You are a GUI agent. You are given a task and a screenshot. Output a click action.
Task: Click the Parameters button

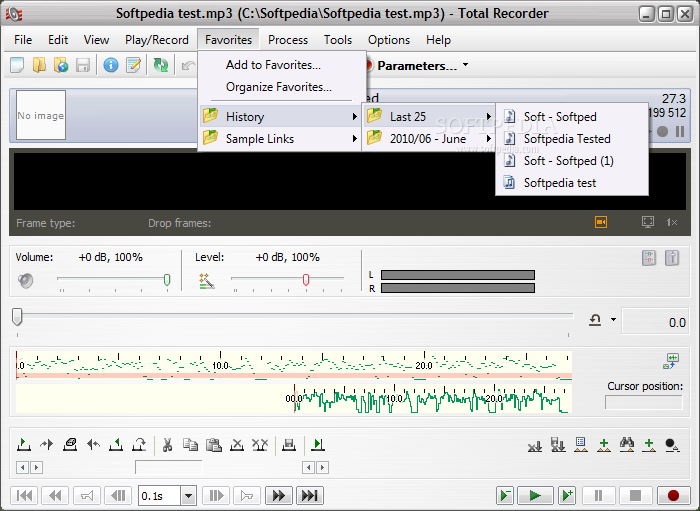pos(415,66)
